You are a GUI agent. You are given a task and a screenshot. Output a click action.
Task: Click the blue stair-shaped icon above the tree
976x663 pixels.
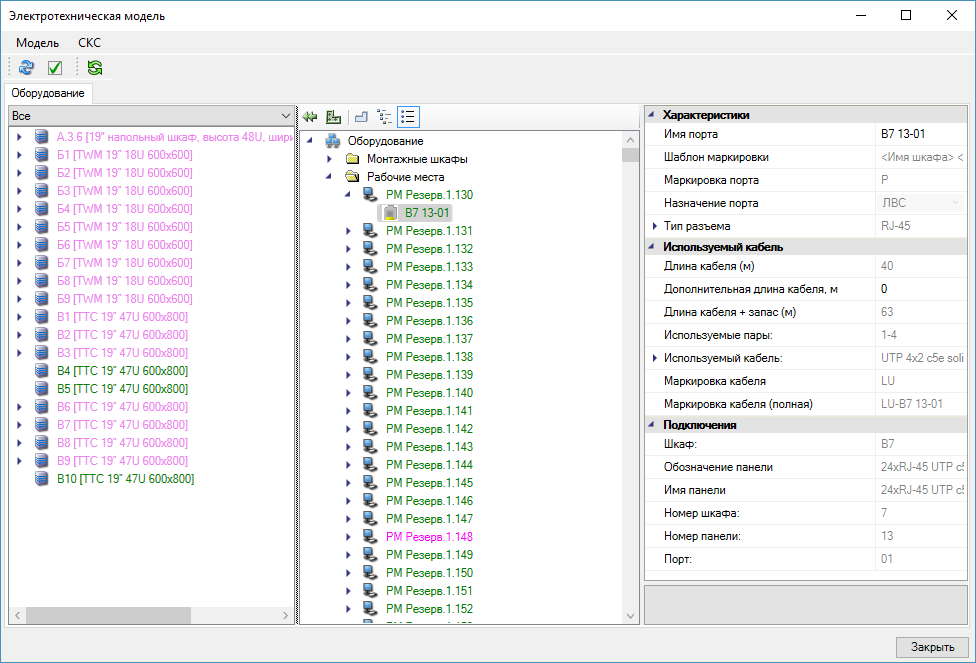pyautogui.click(x=361, y=116)
